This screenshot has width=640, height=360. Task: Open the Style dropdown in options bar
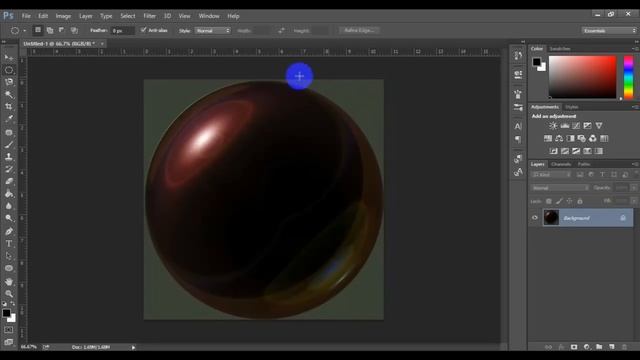click(x=212, y=31)
